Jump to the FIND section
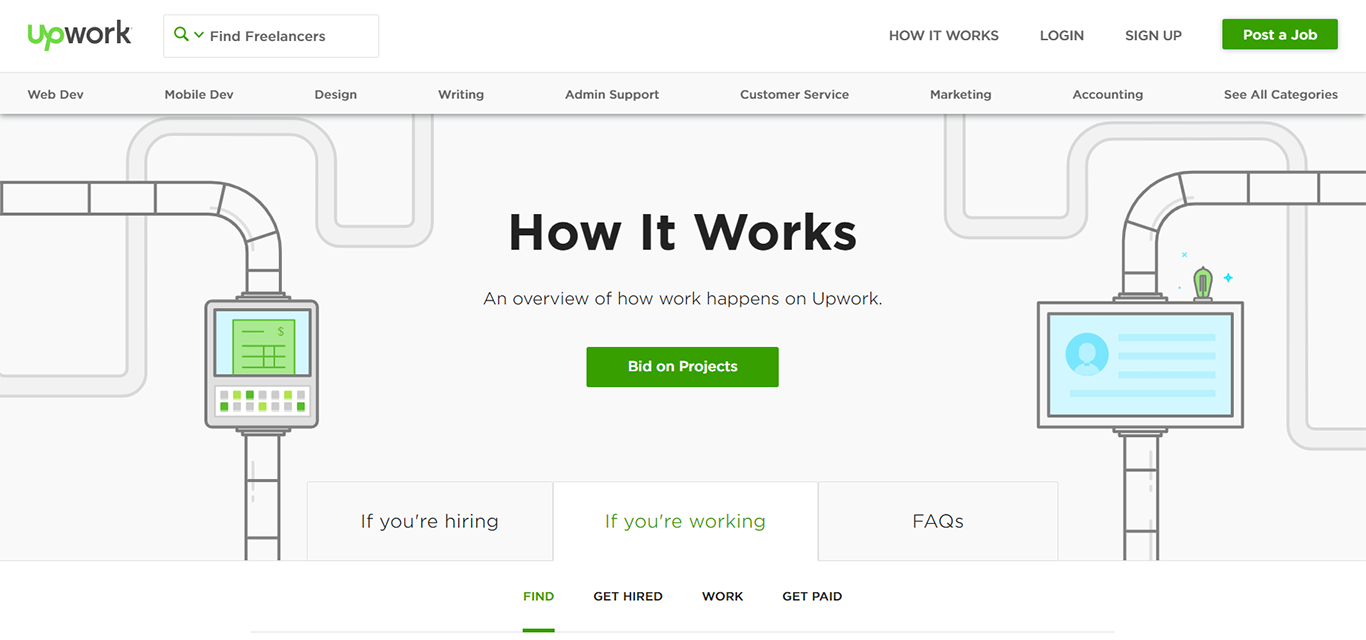 (538, 597)
